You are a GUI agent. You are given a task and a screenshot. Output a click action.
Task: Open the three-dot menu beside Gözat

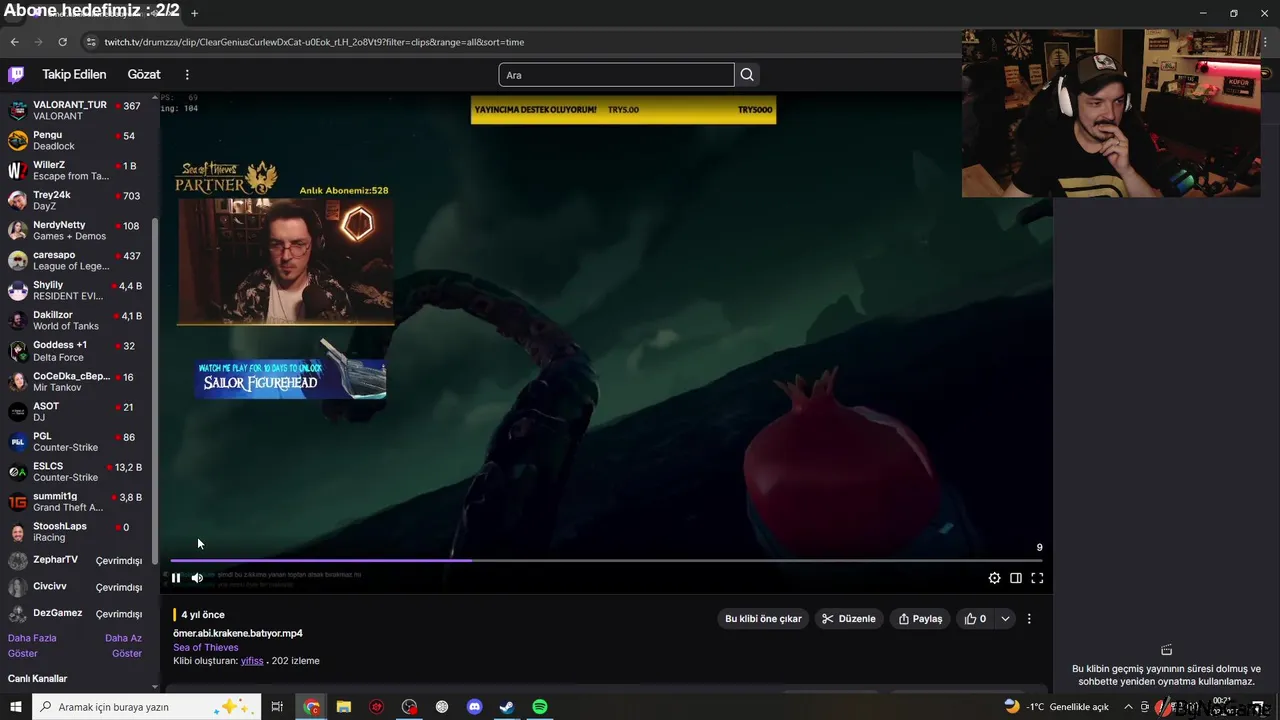187,75
